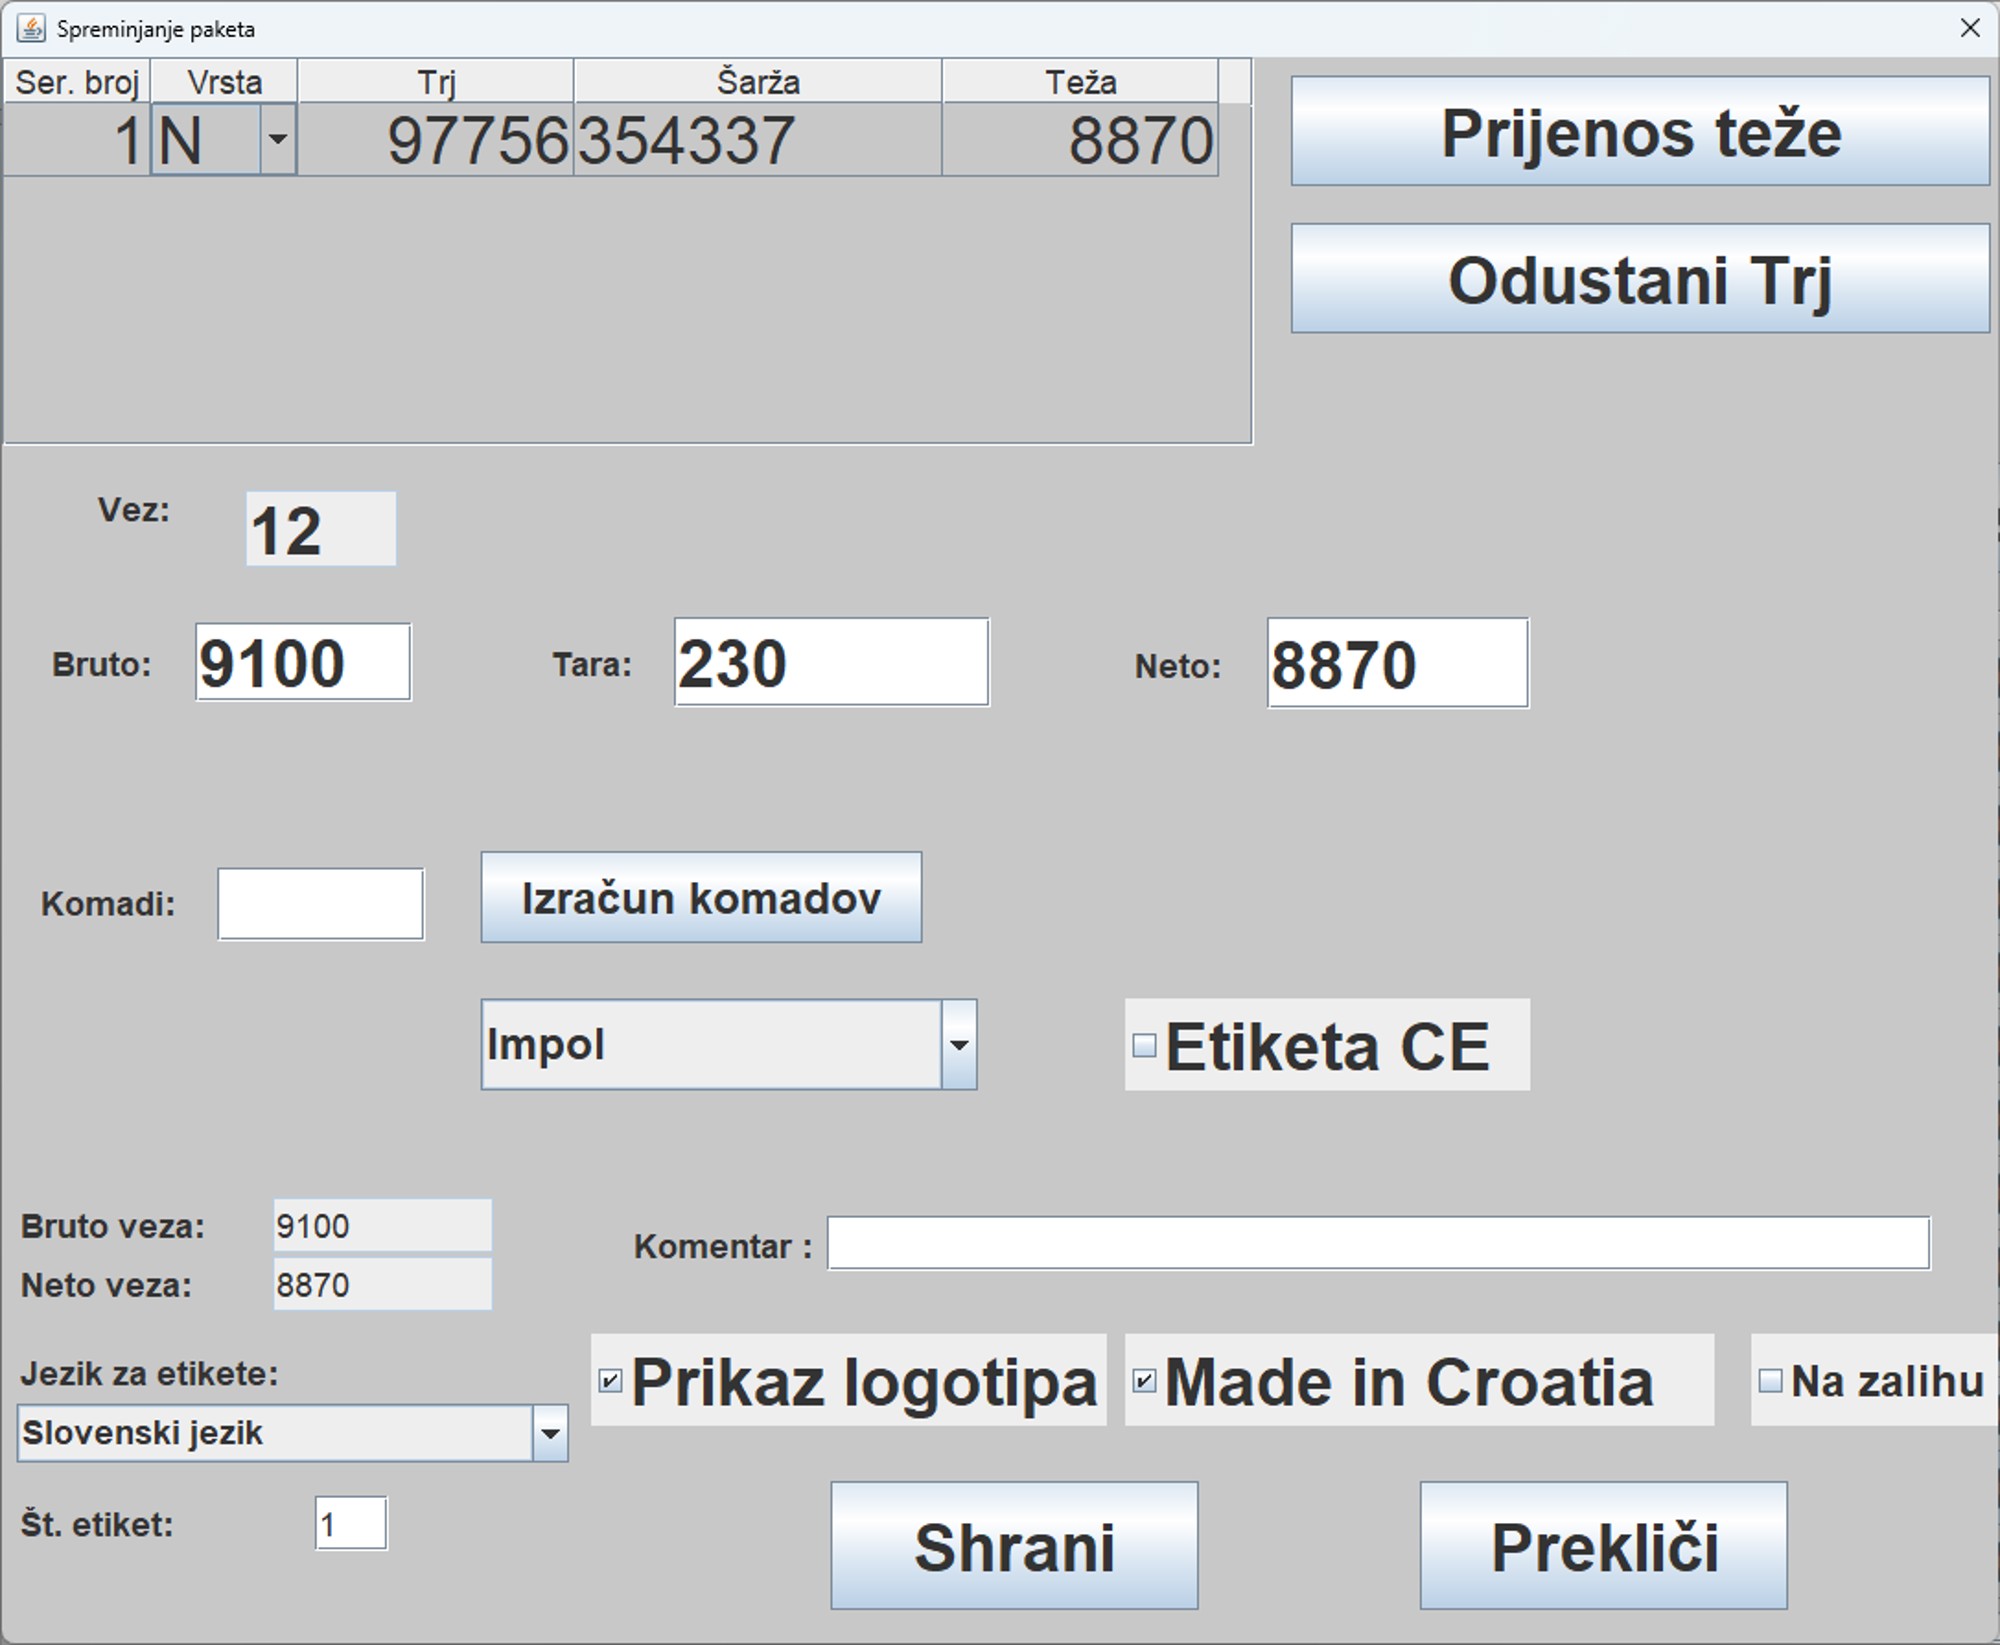Click the Java application icon in title bar

click(31, 28)
